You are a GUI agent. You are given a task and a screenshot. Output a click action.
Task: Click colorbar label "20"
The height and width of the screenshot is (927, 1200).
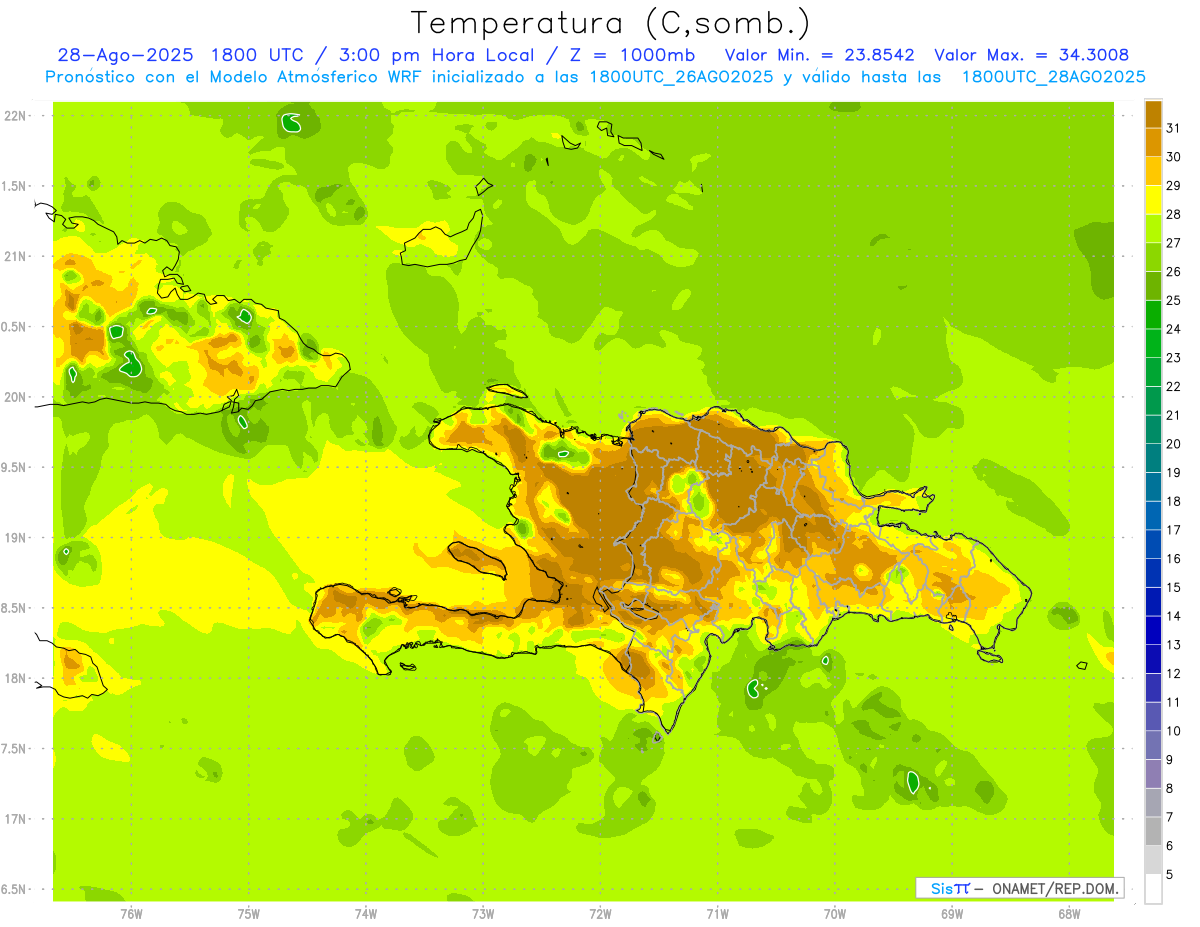[1173, 443]
